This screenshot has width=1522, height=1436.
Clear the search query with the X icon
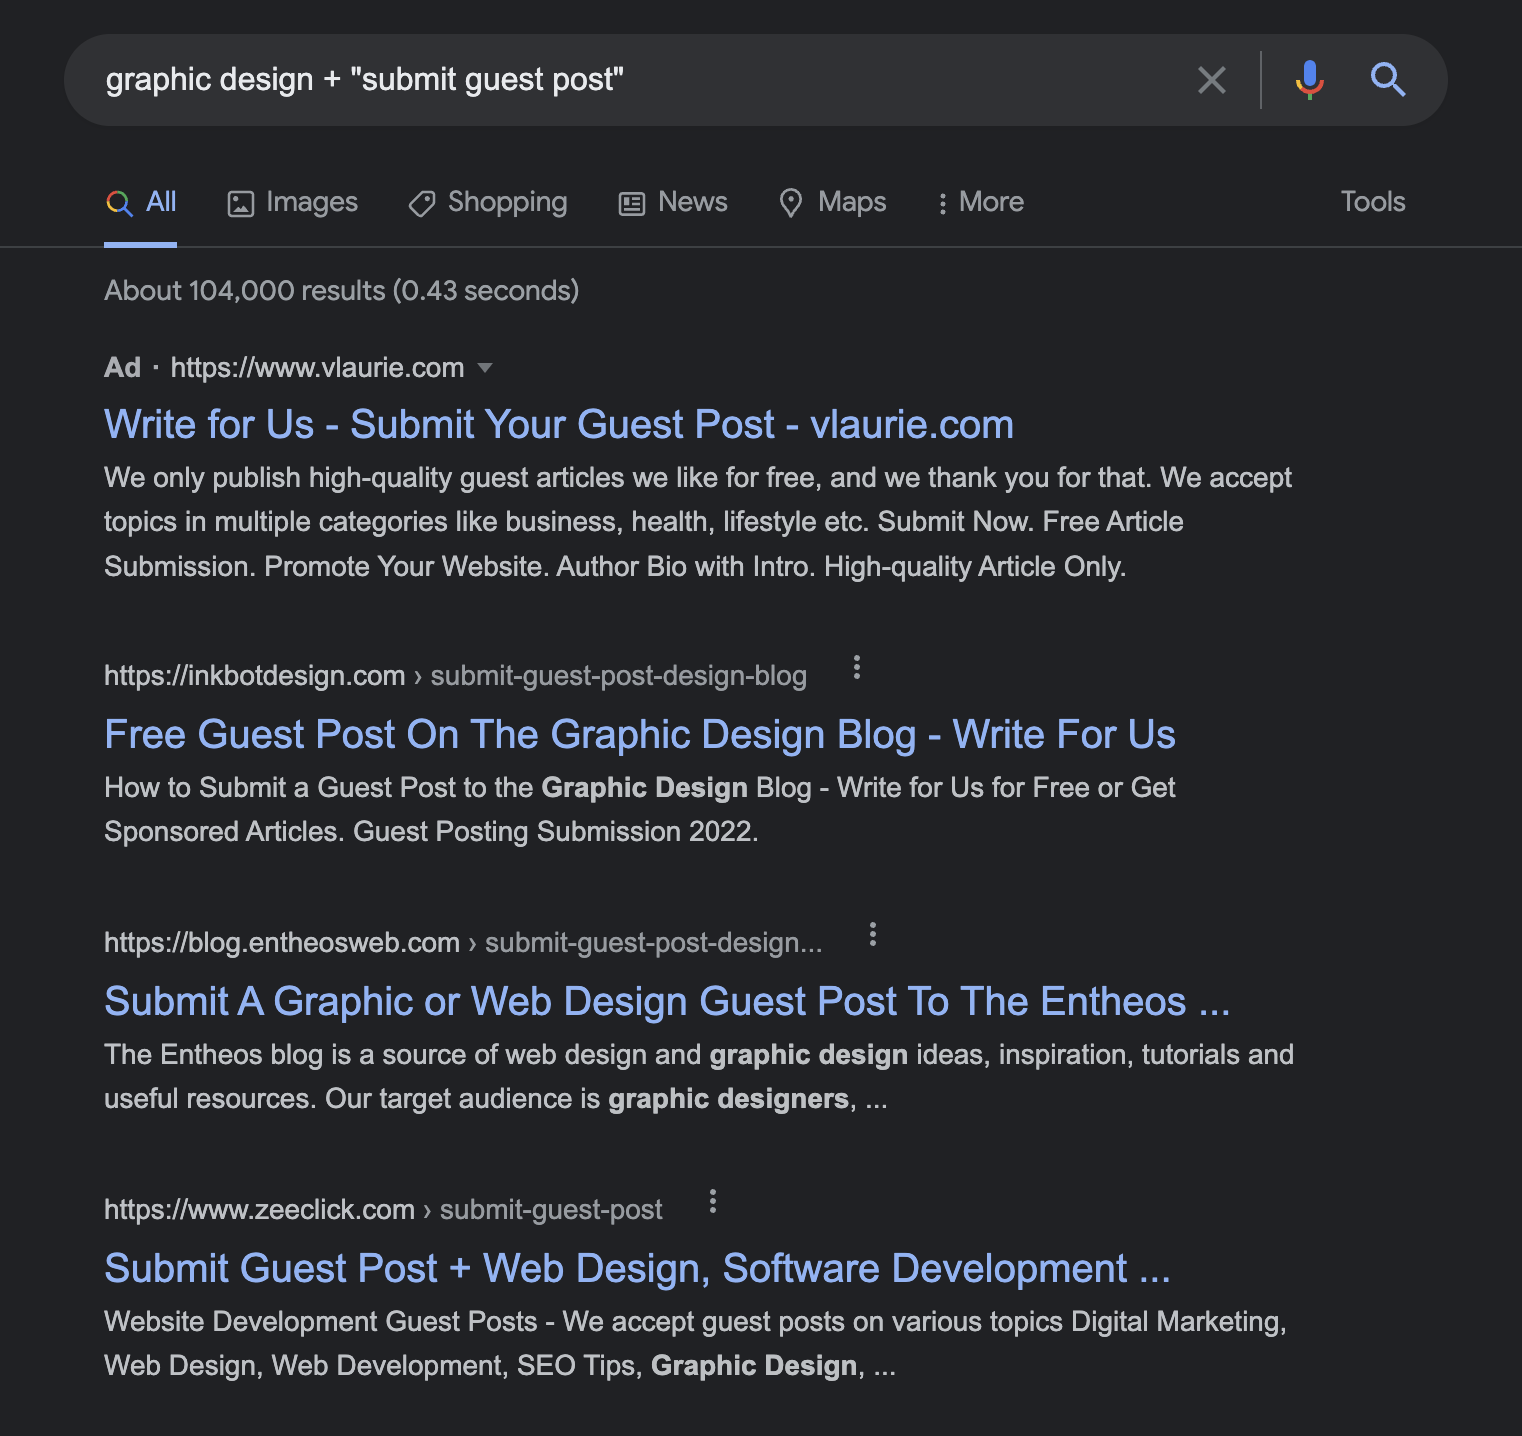coord(1211,80)
